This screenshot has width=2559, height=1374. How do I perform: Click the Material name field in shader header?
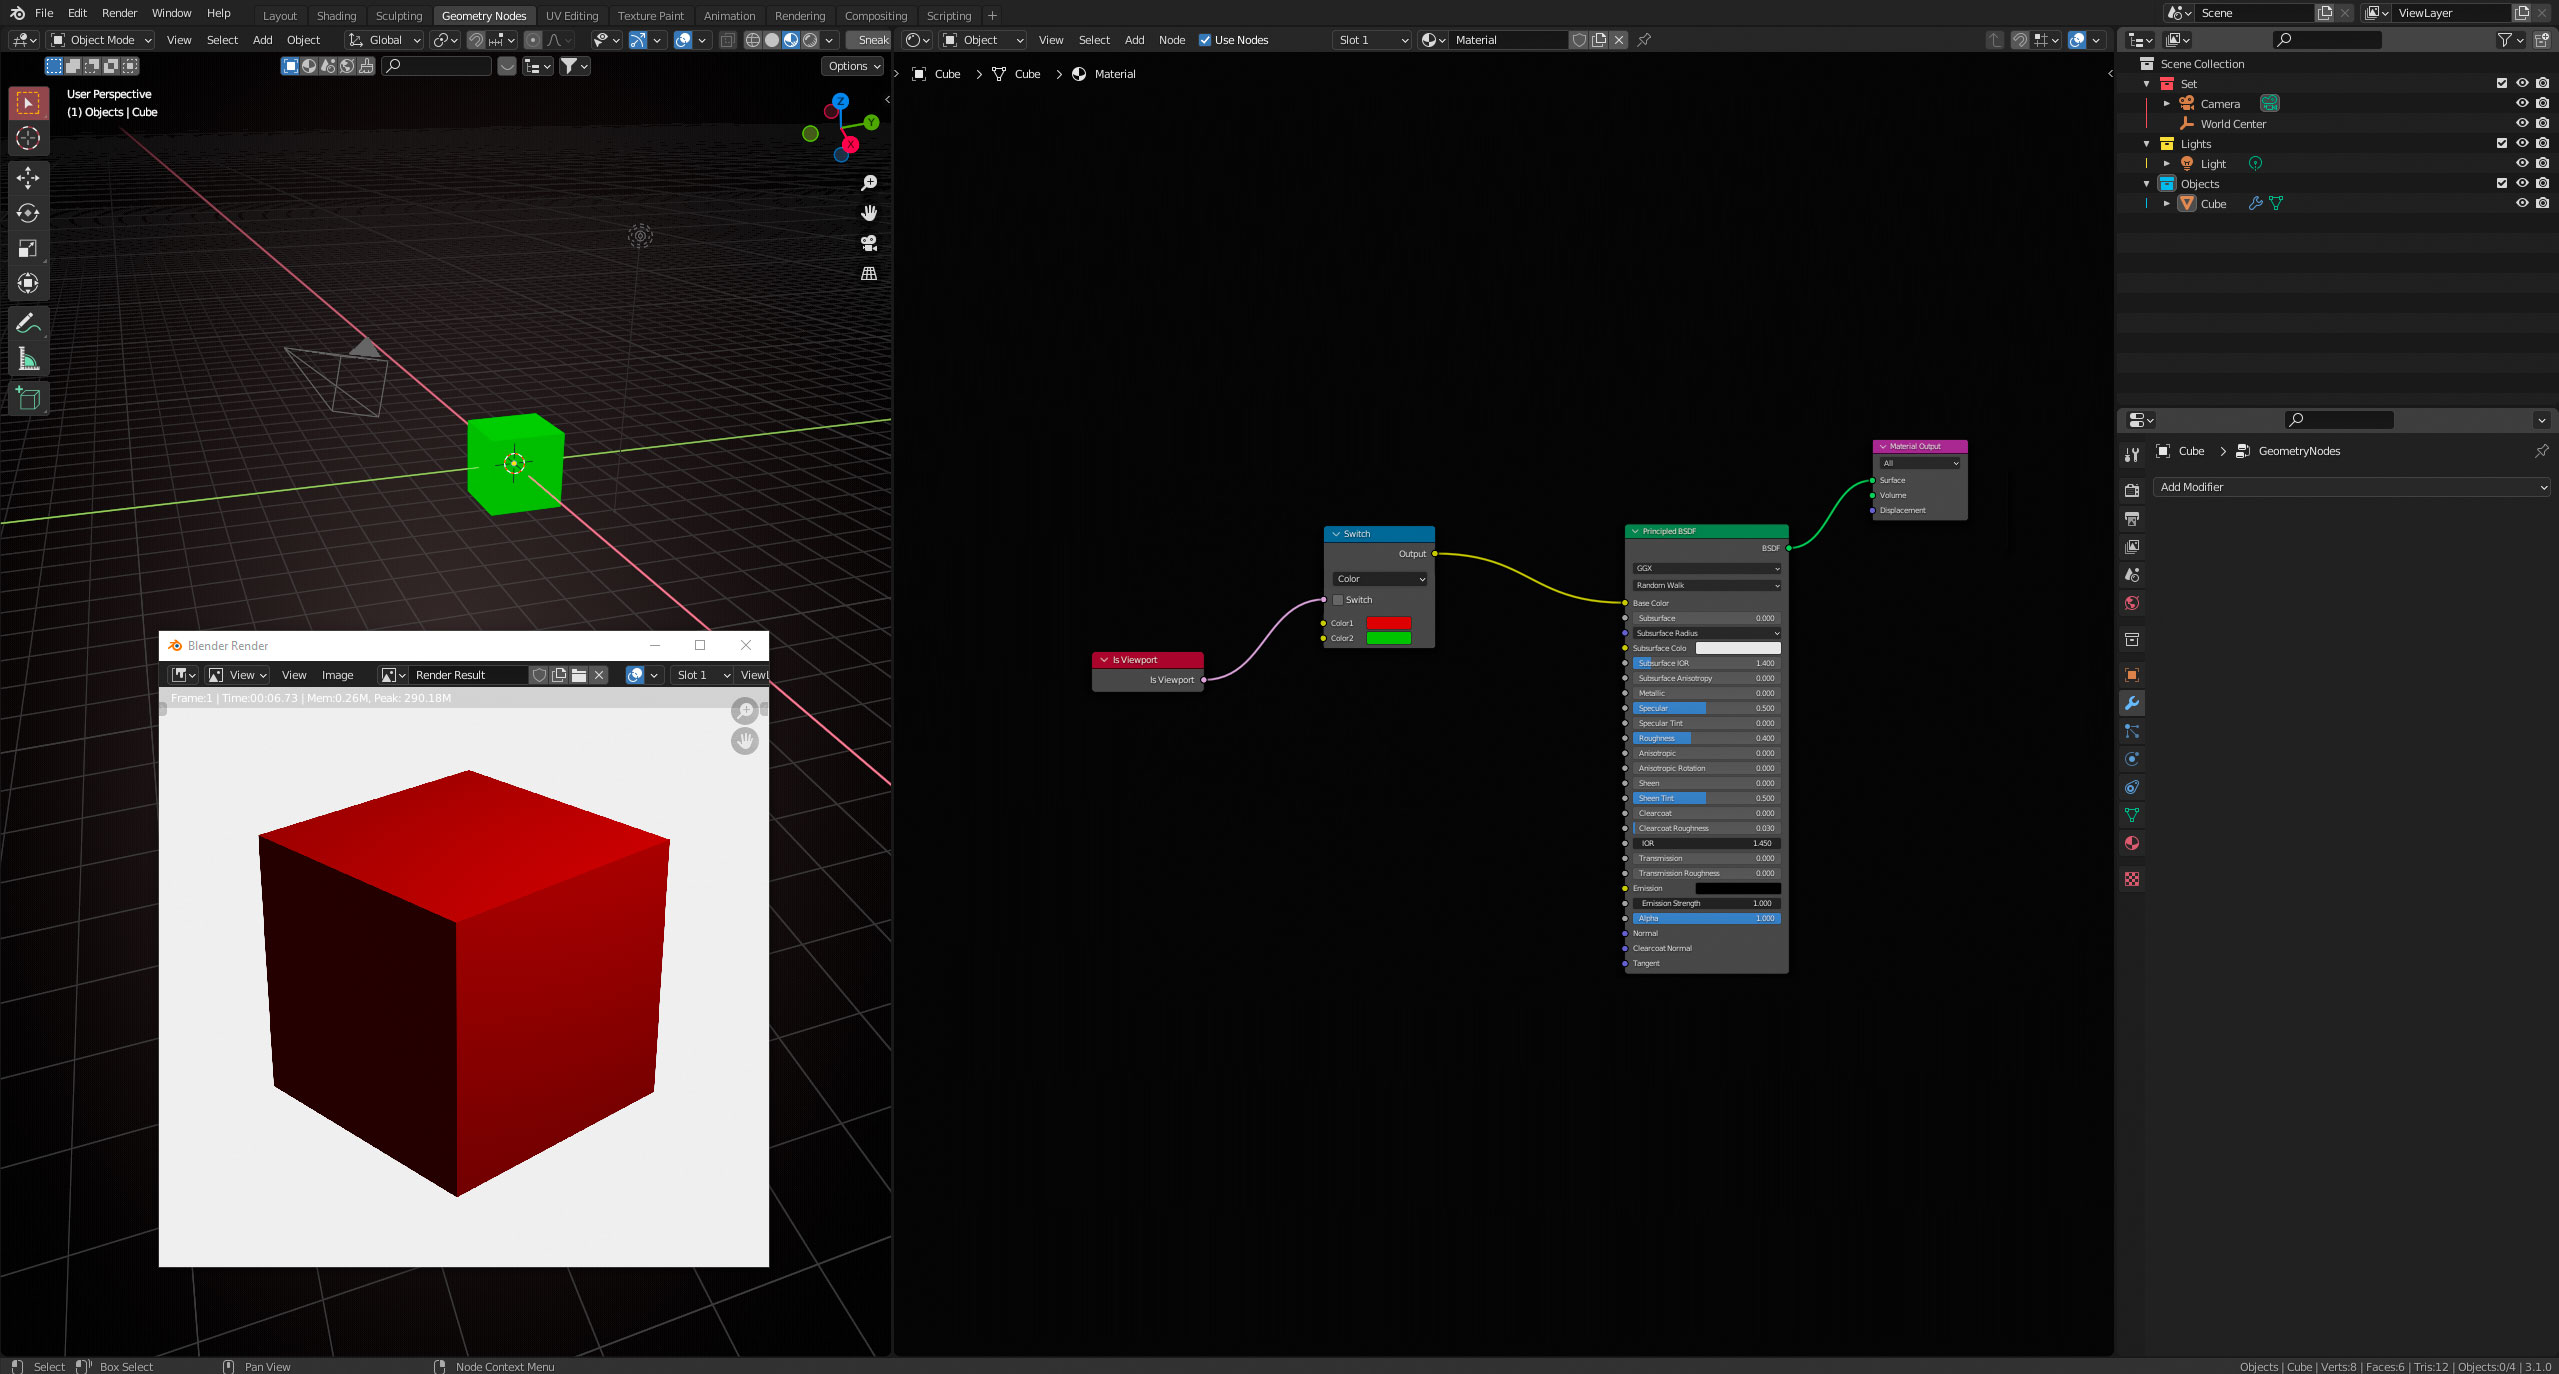[x=1508, y=40]
